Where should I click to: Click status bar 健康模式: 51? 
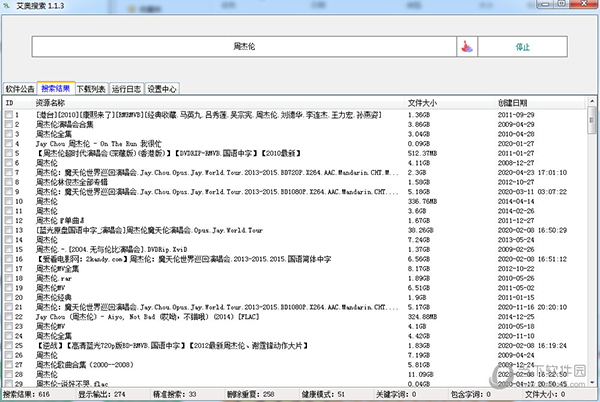point(323,394)
